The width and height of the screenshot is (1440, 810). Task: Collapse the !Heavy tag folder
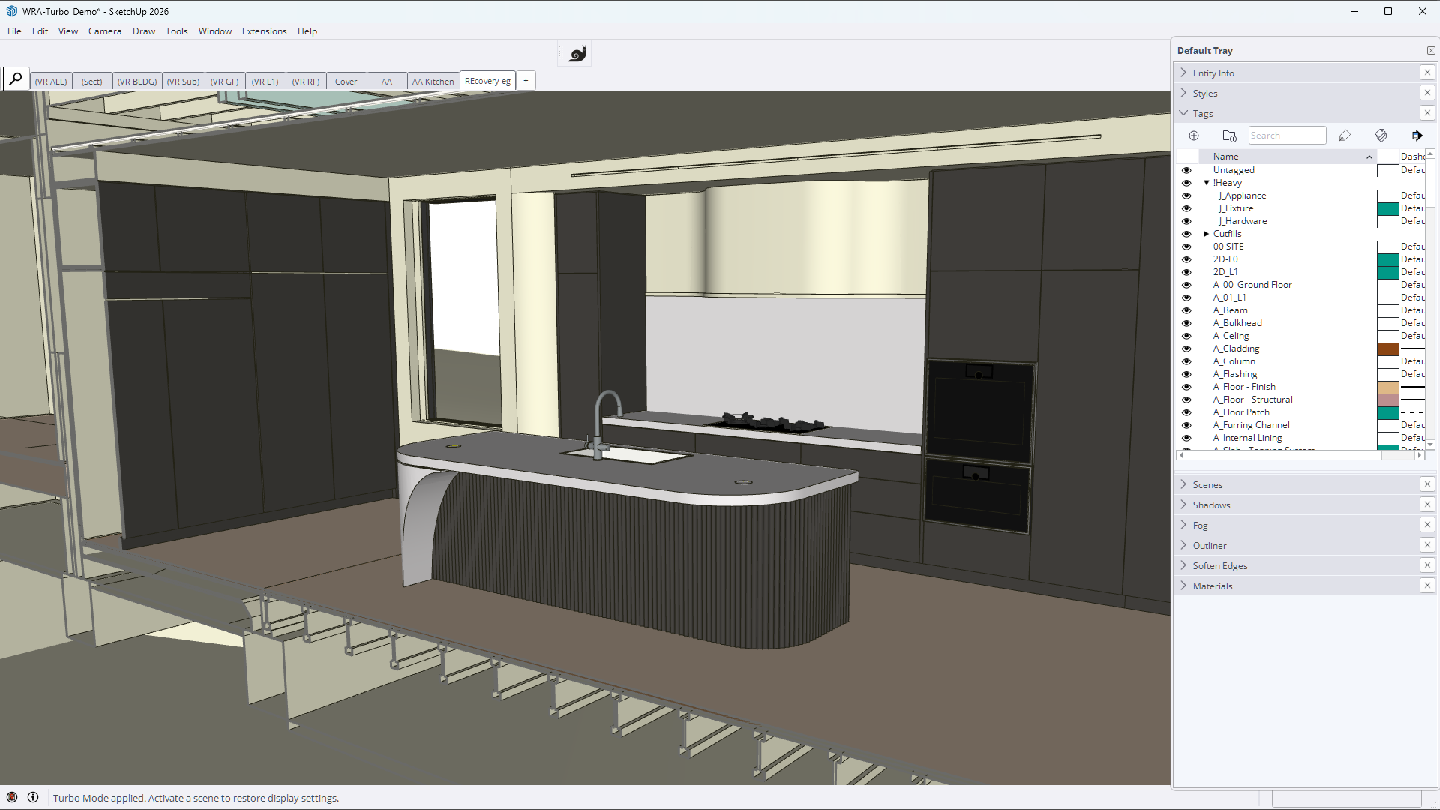[1207, 183]
